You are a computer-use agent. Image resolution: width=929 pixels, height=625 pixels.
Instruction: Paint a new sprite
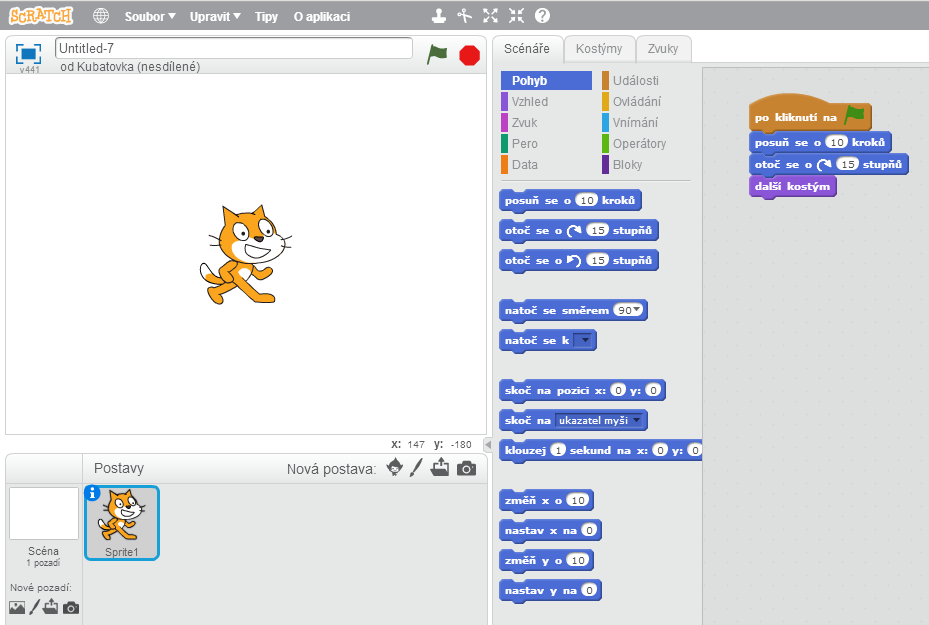pos(416,467)
